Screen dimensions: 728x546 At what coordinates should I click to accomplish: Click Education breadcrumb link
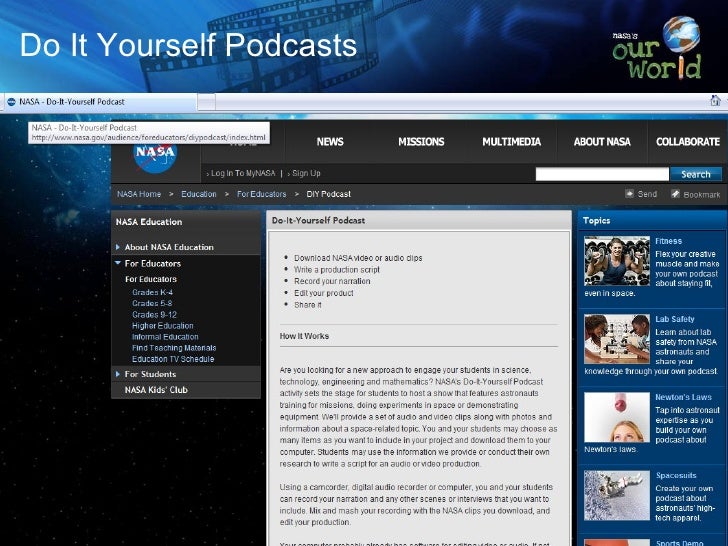click(199, 194)
